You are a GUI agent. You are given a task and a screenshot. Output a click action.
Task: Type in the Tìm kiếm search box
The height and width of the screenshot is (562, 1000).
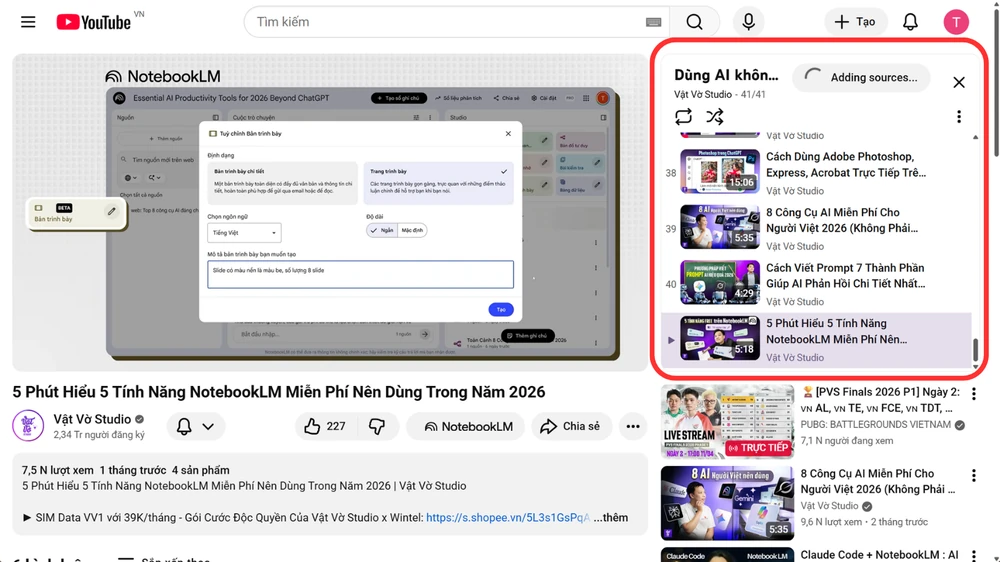point(445,22)
